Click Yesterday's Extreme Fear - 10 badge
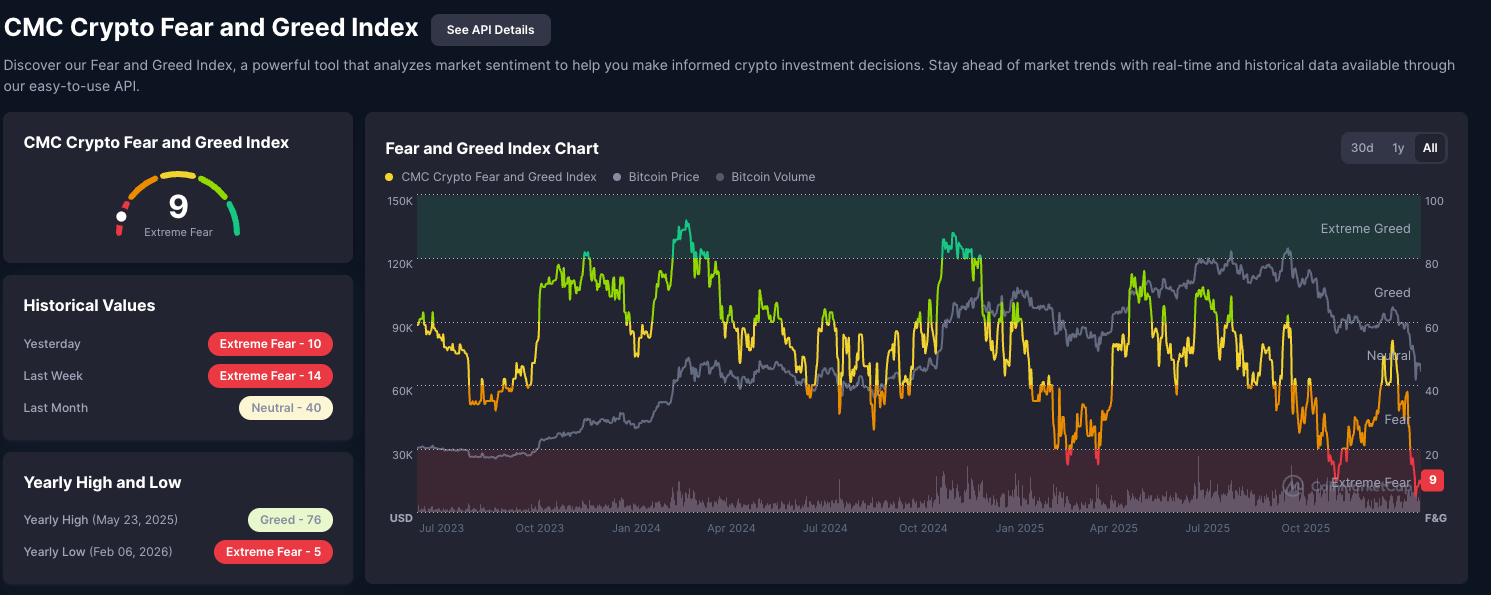The width and height of the screenshot is (1491, 595). click(x=270, y=344)
